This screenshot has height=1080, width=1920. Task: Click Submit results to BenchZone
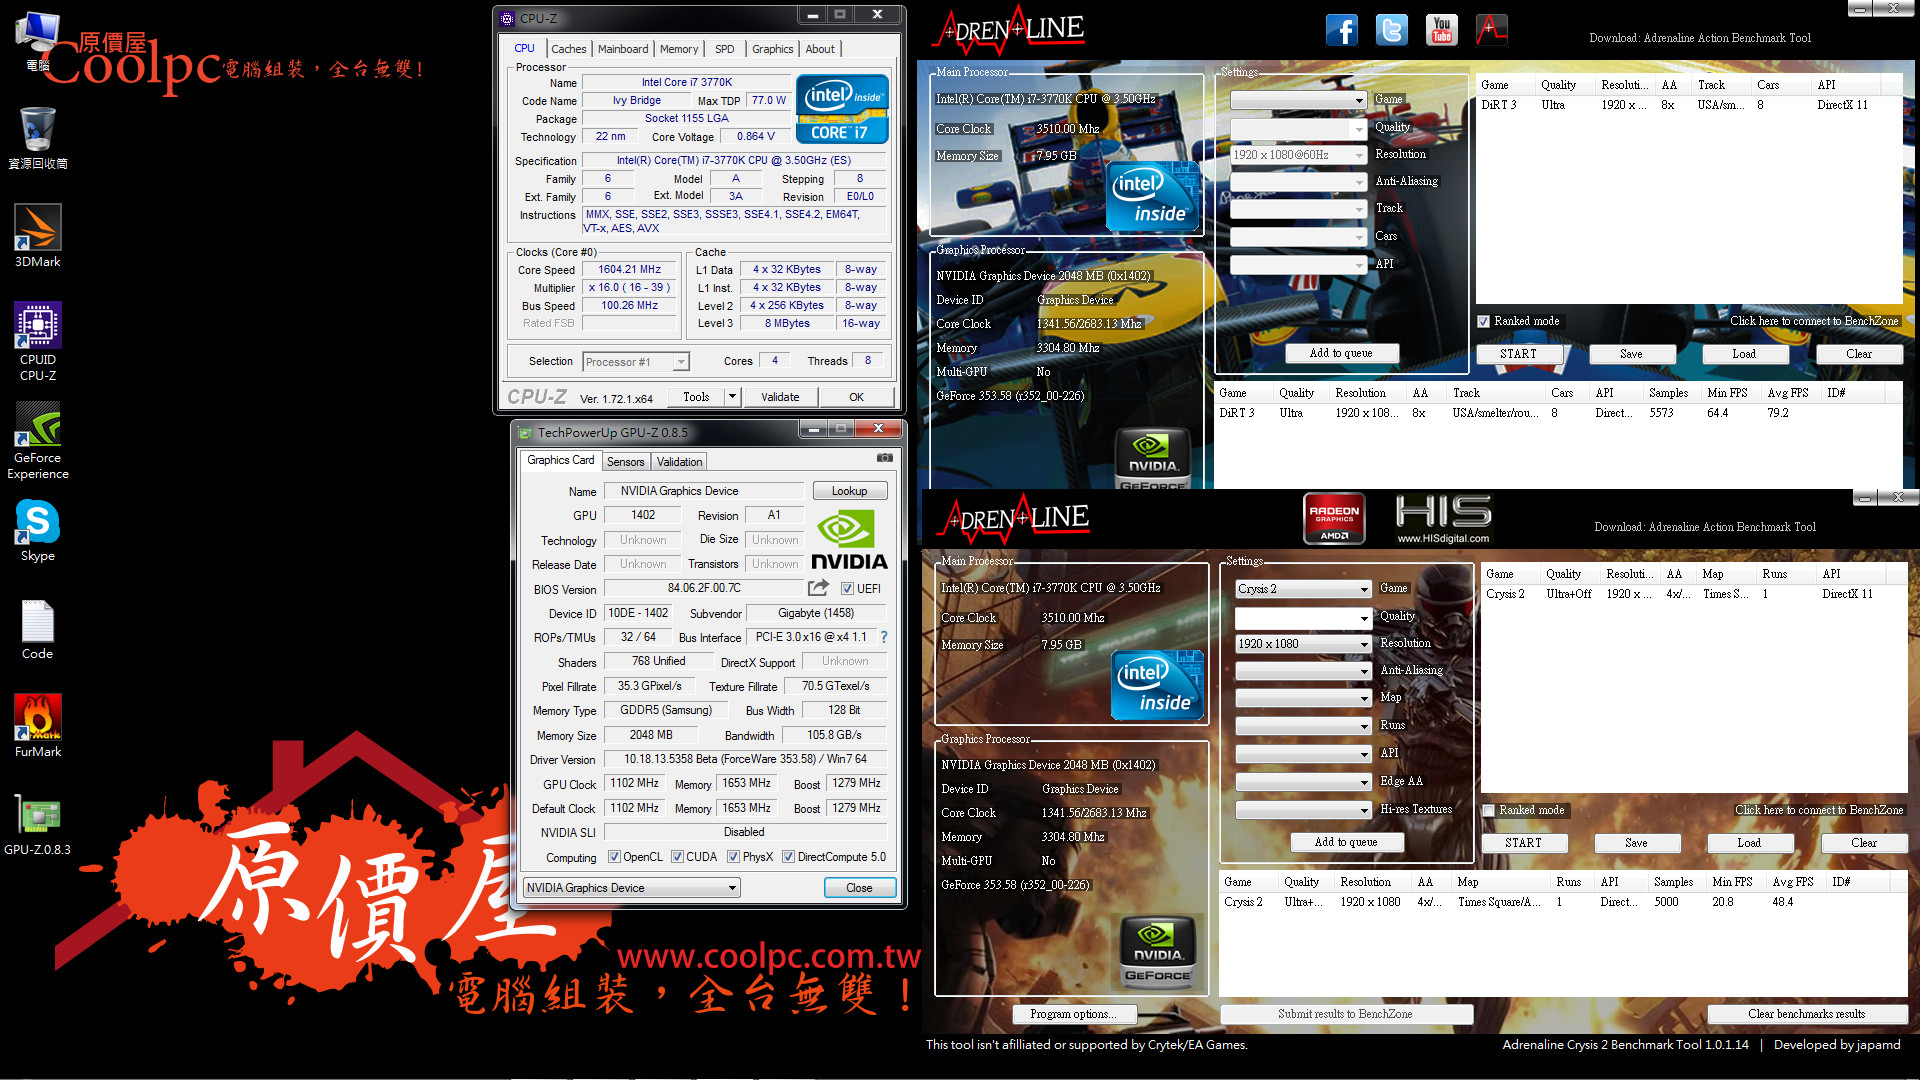[x=1345, y=1014]
